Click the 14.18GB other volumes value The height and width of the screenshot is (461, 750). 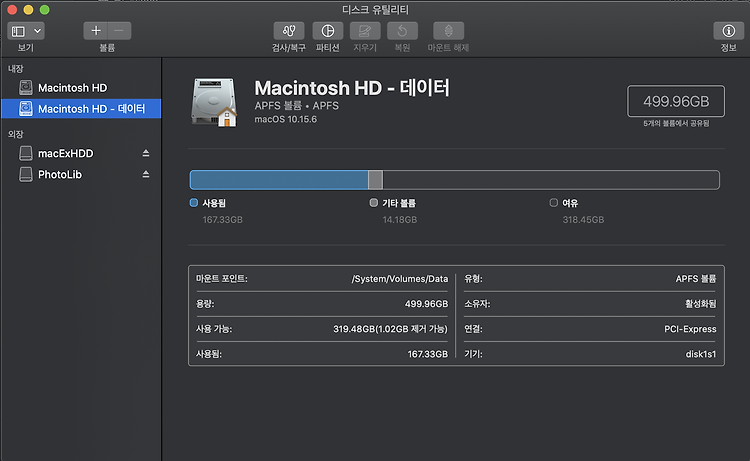pyautogui.click(x=400, y=220)
